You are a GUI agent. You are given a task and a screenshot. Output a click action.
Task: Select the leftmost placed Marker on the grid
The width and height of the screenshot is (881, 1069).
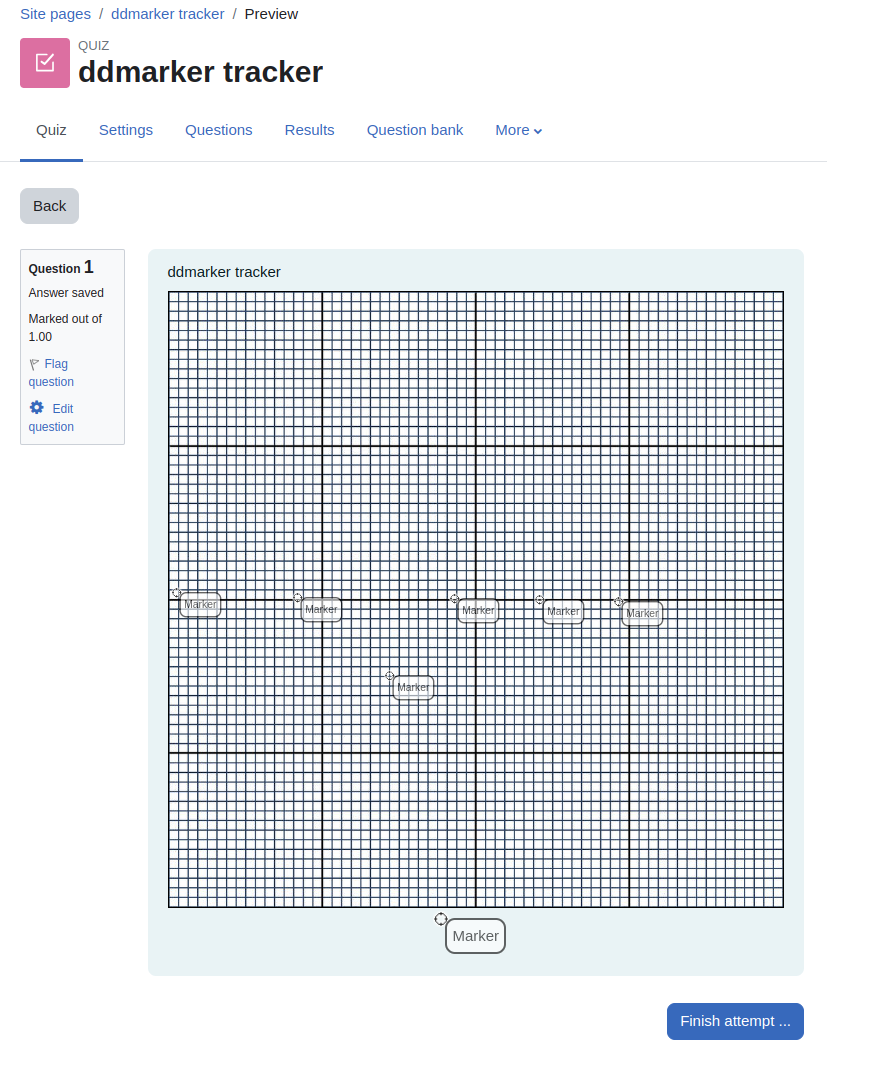click(200, 605)
